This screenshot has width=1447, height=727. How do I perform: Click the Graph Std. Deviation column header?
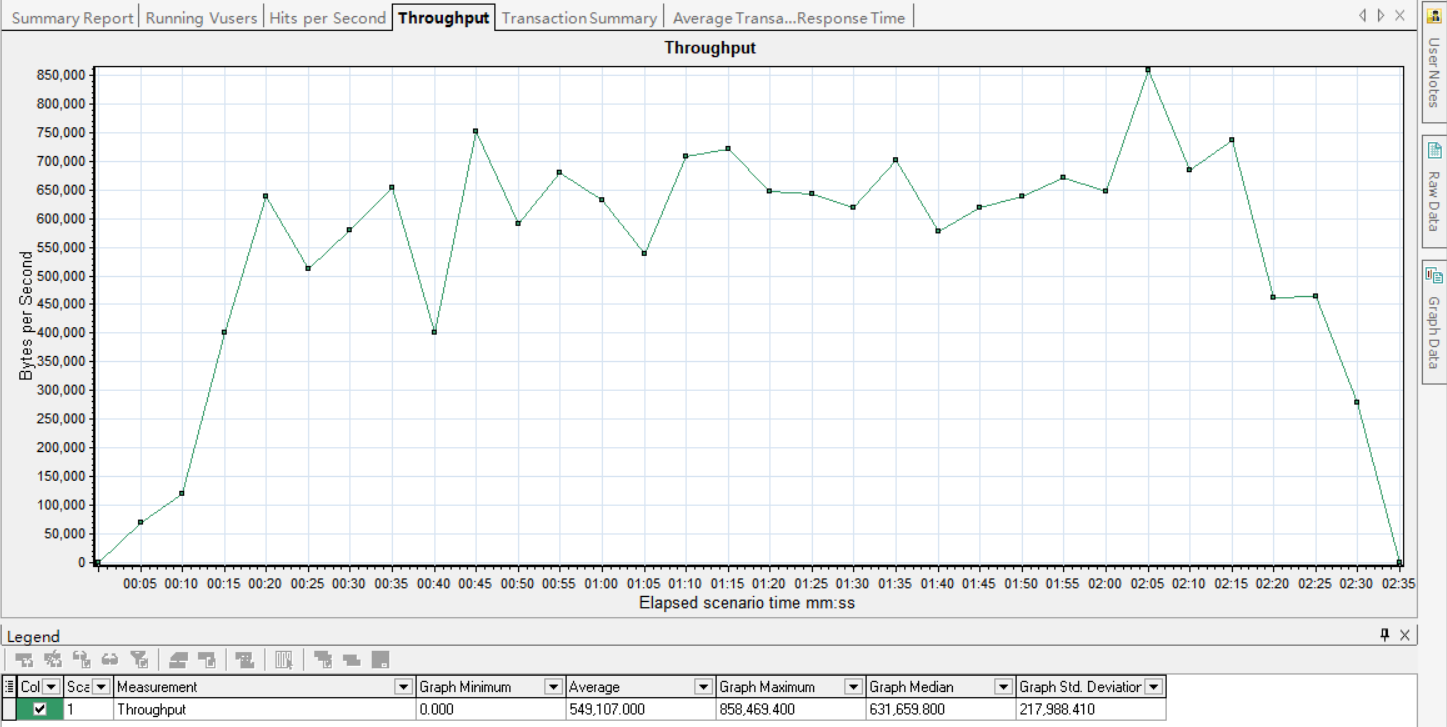point(1090,687)
